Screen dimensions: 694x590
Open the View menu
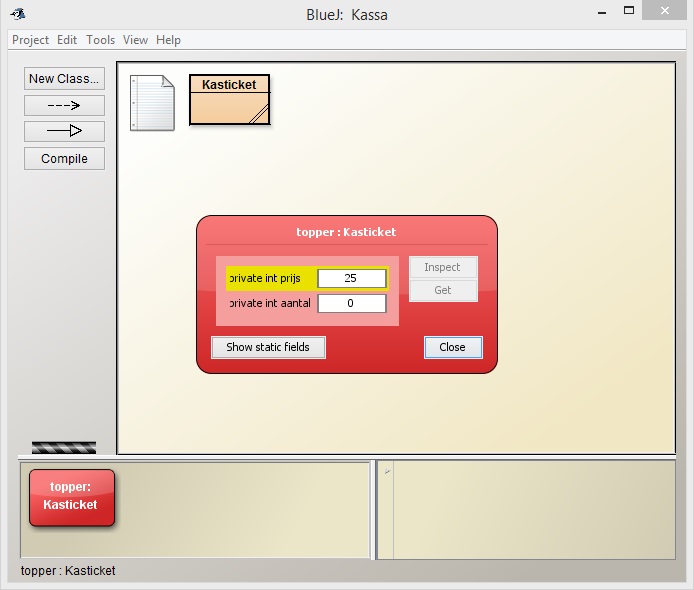coord(135,40)
